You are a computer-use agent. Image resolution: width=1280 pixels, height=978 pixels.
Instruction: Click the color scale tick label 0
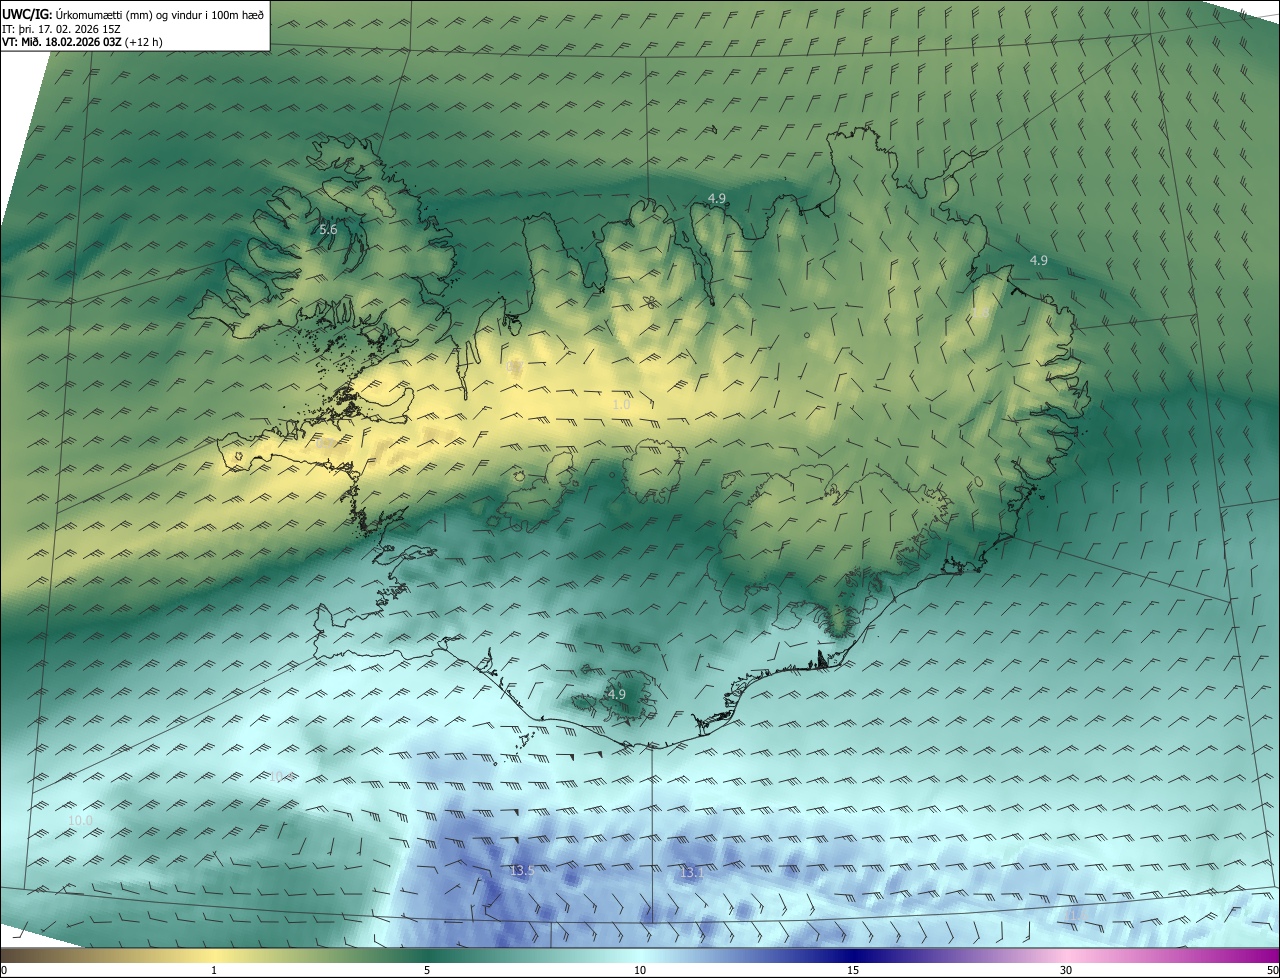coord(4,970)
